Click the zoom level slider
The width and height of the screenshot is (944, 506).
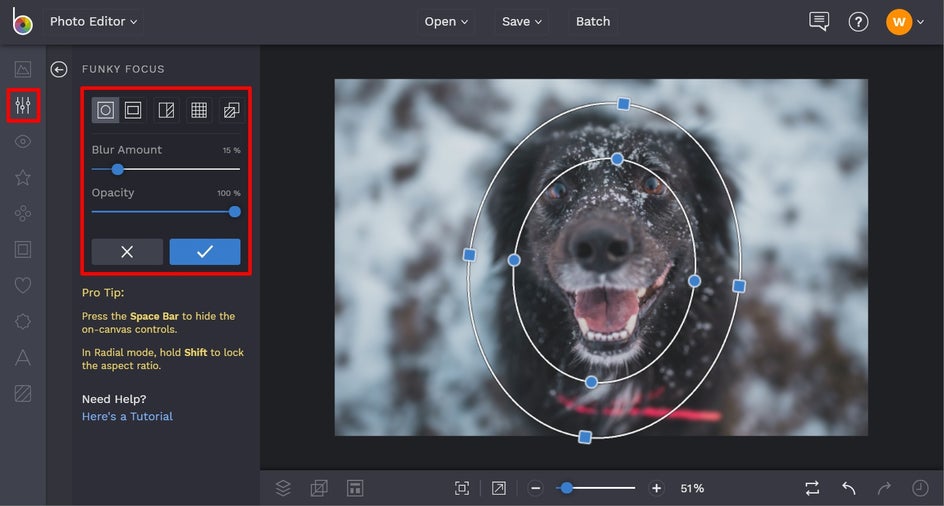596,488
